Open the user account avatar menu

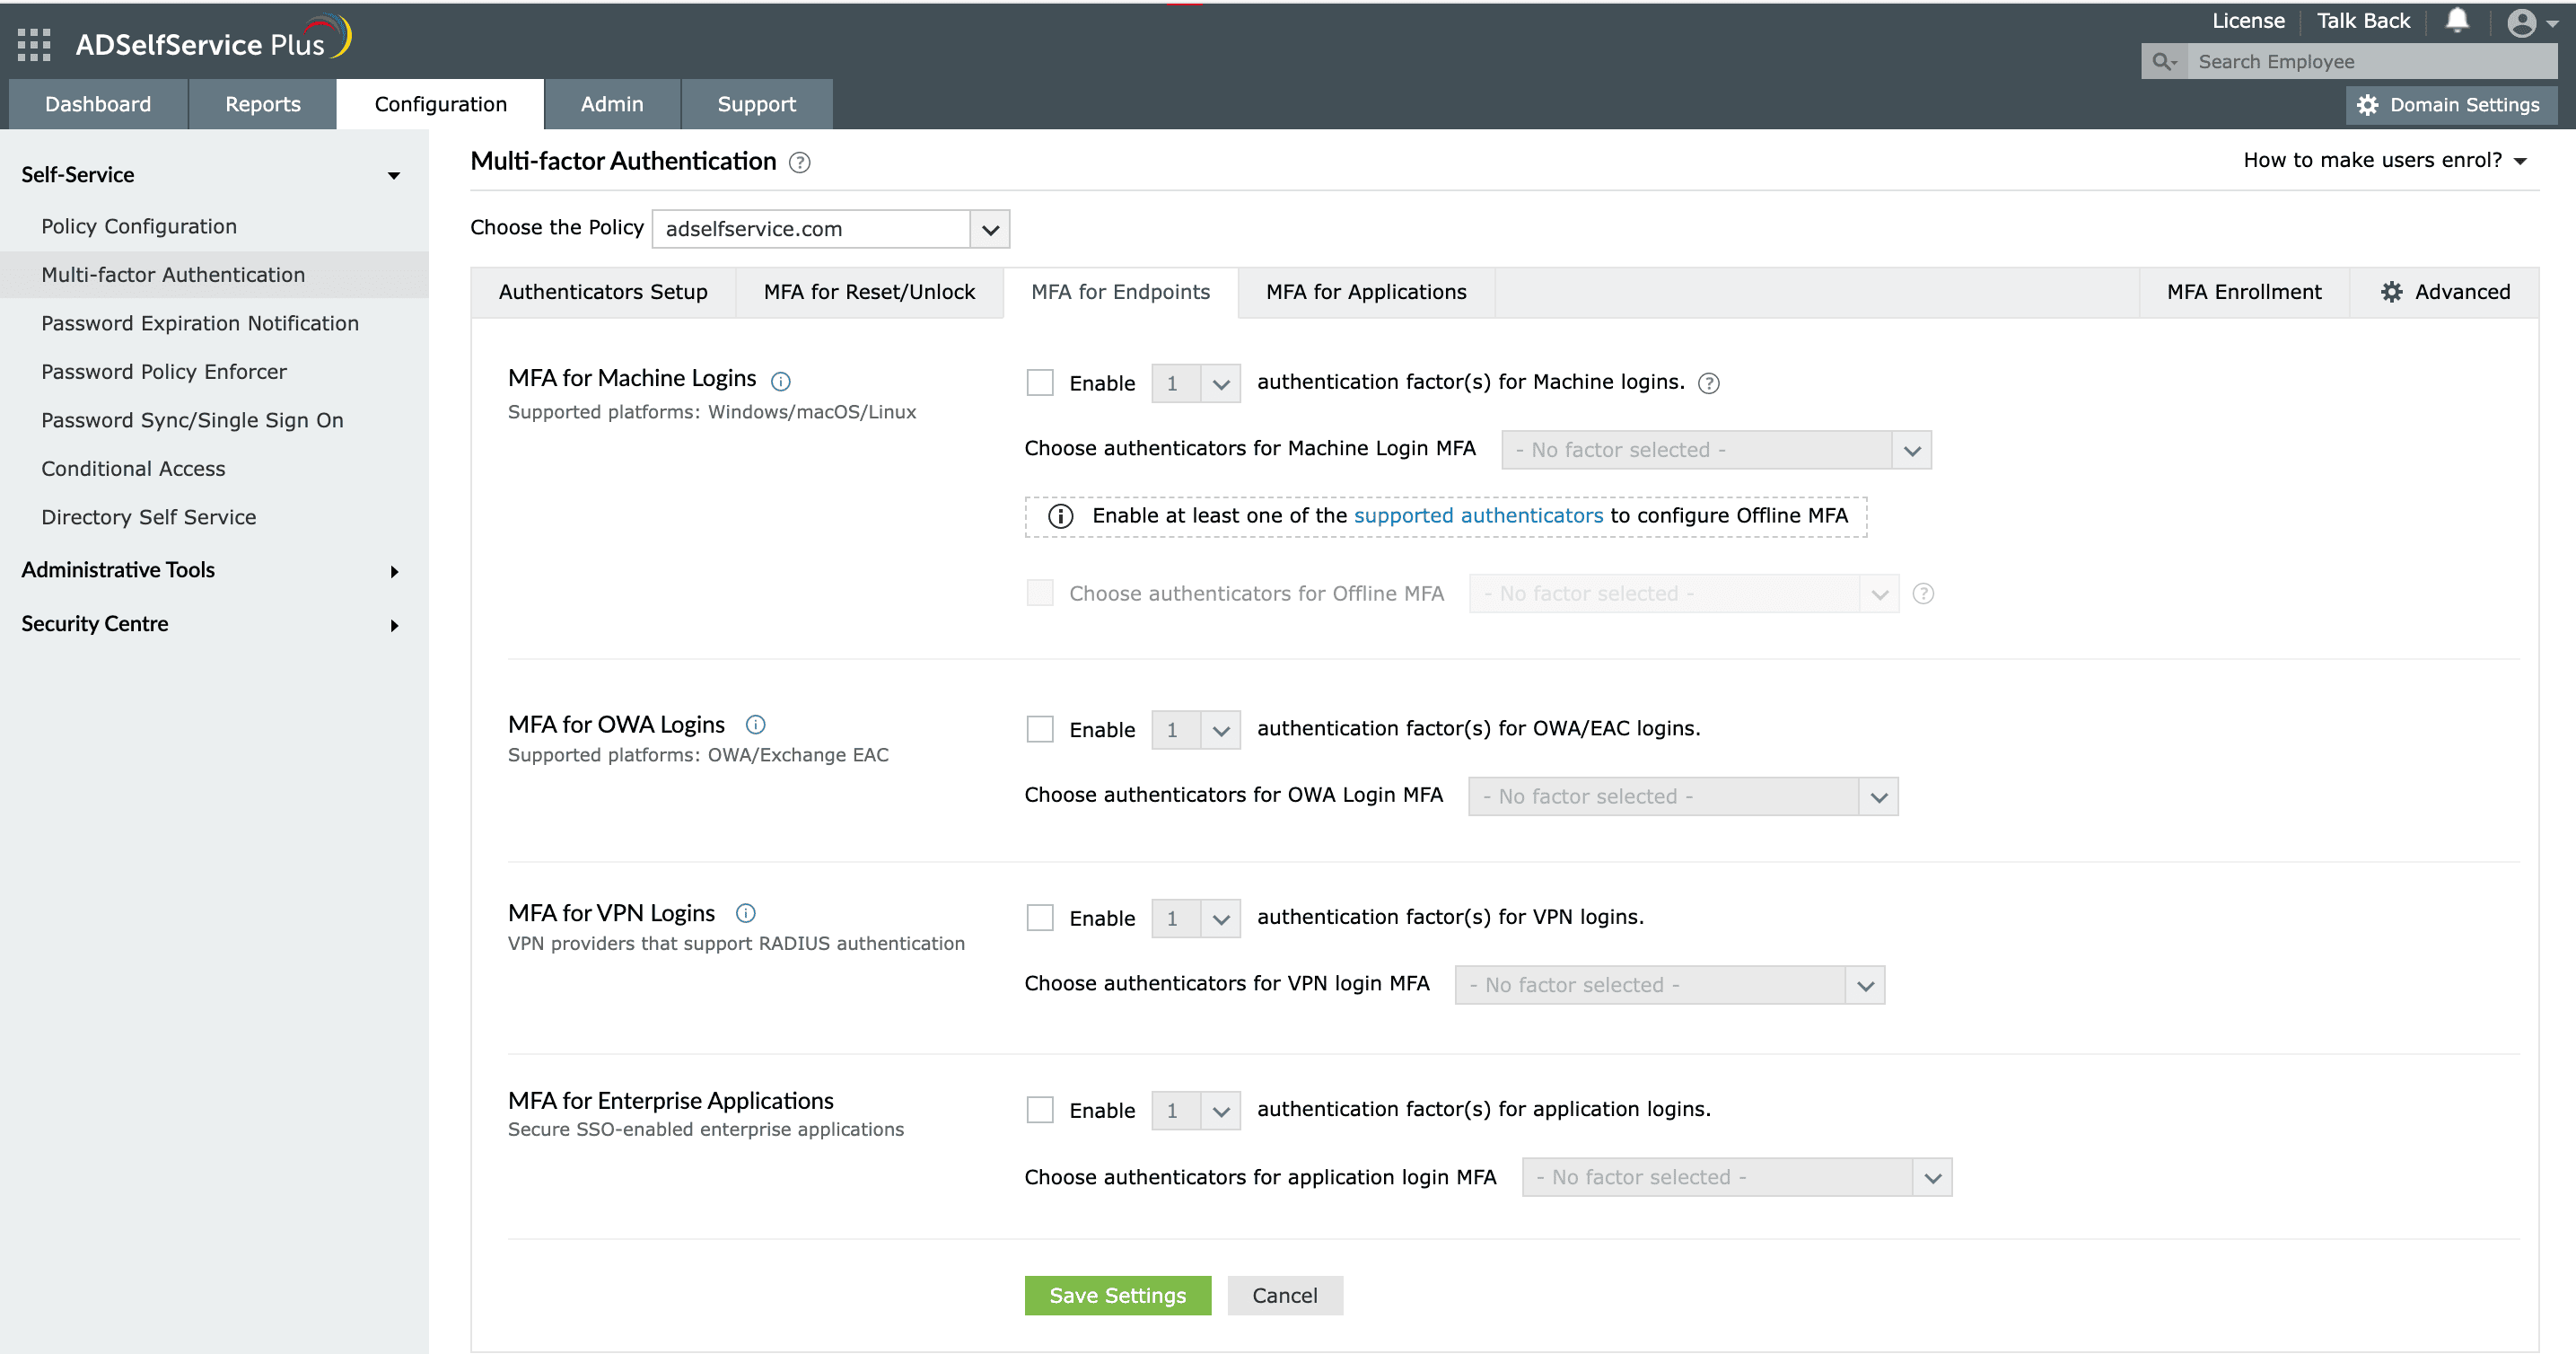pyautogui.click(x=2521, y=22)
